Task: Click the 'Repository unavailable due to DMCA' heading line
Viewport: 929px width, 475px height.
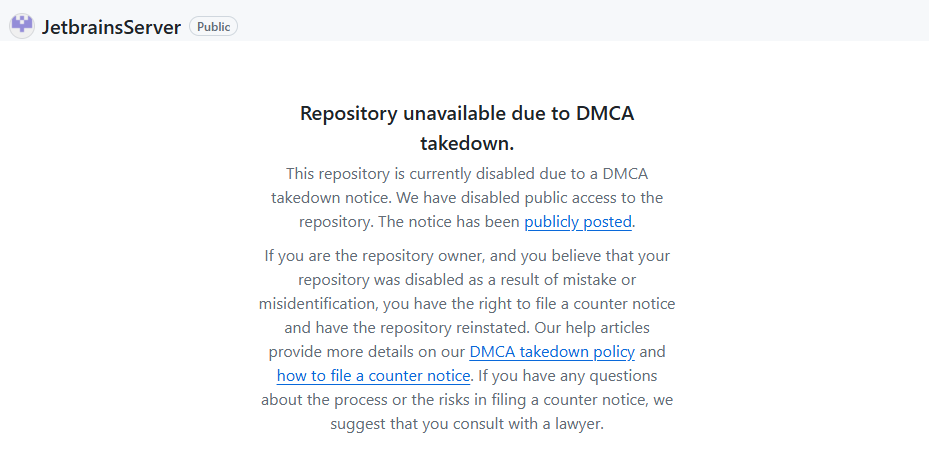Action: pyautogui.click(x=467, y=113)
